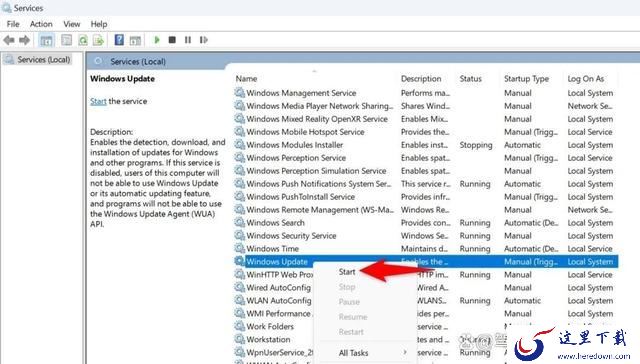640x364 pixels.
Task: Sort by the Status column header
Action: (x=470, y=79)
